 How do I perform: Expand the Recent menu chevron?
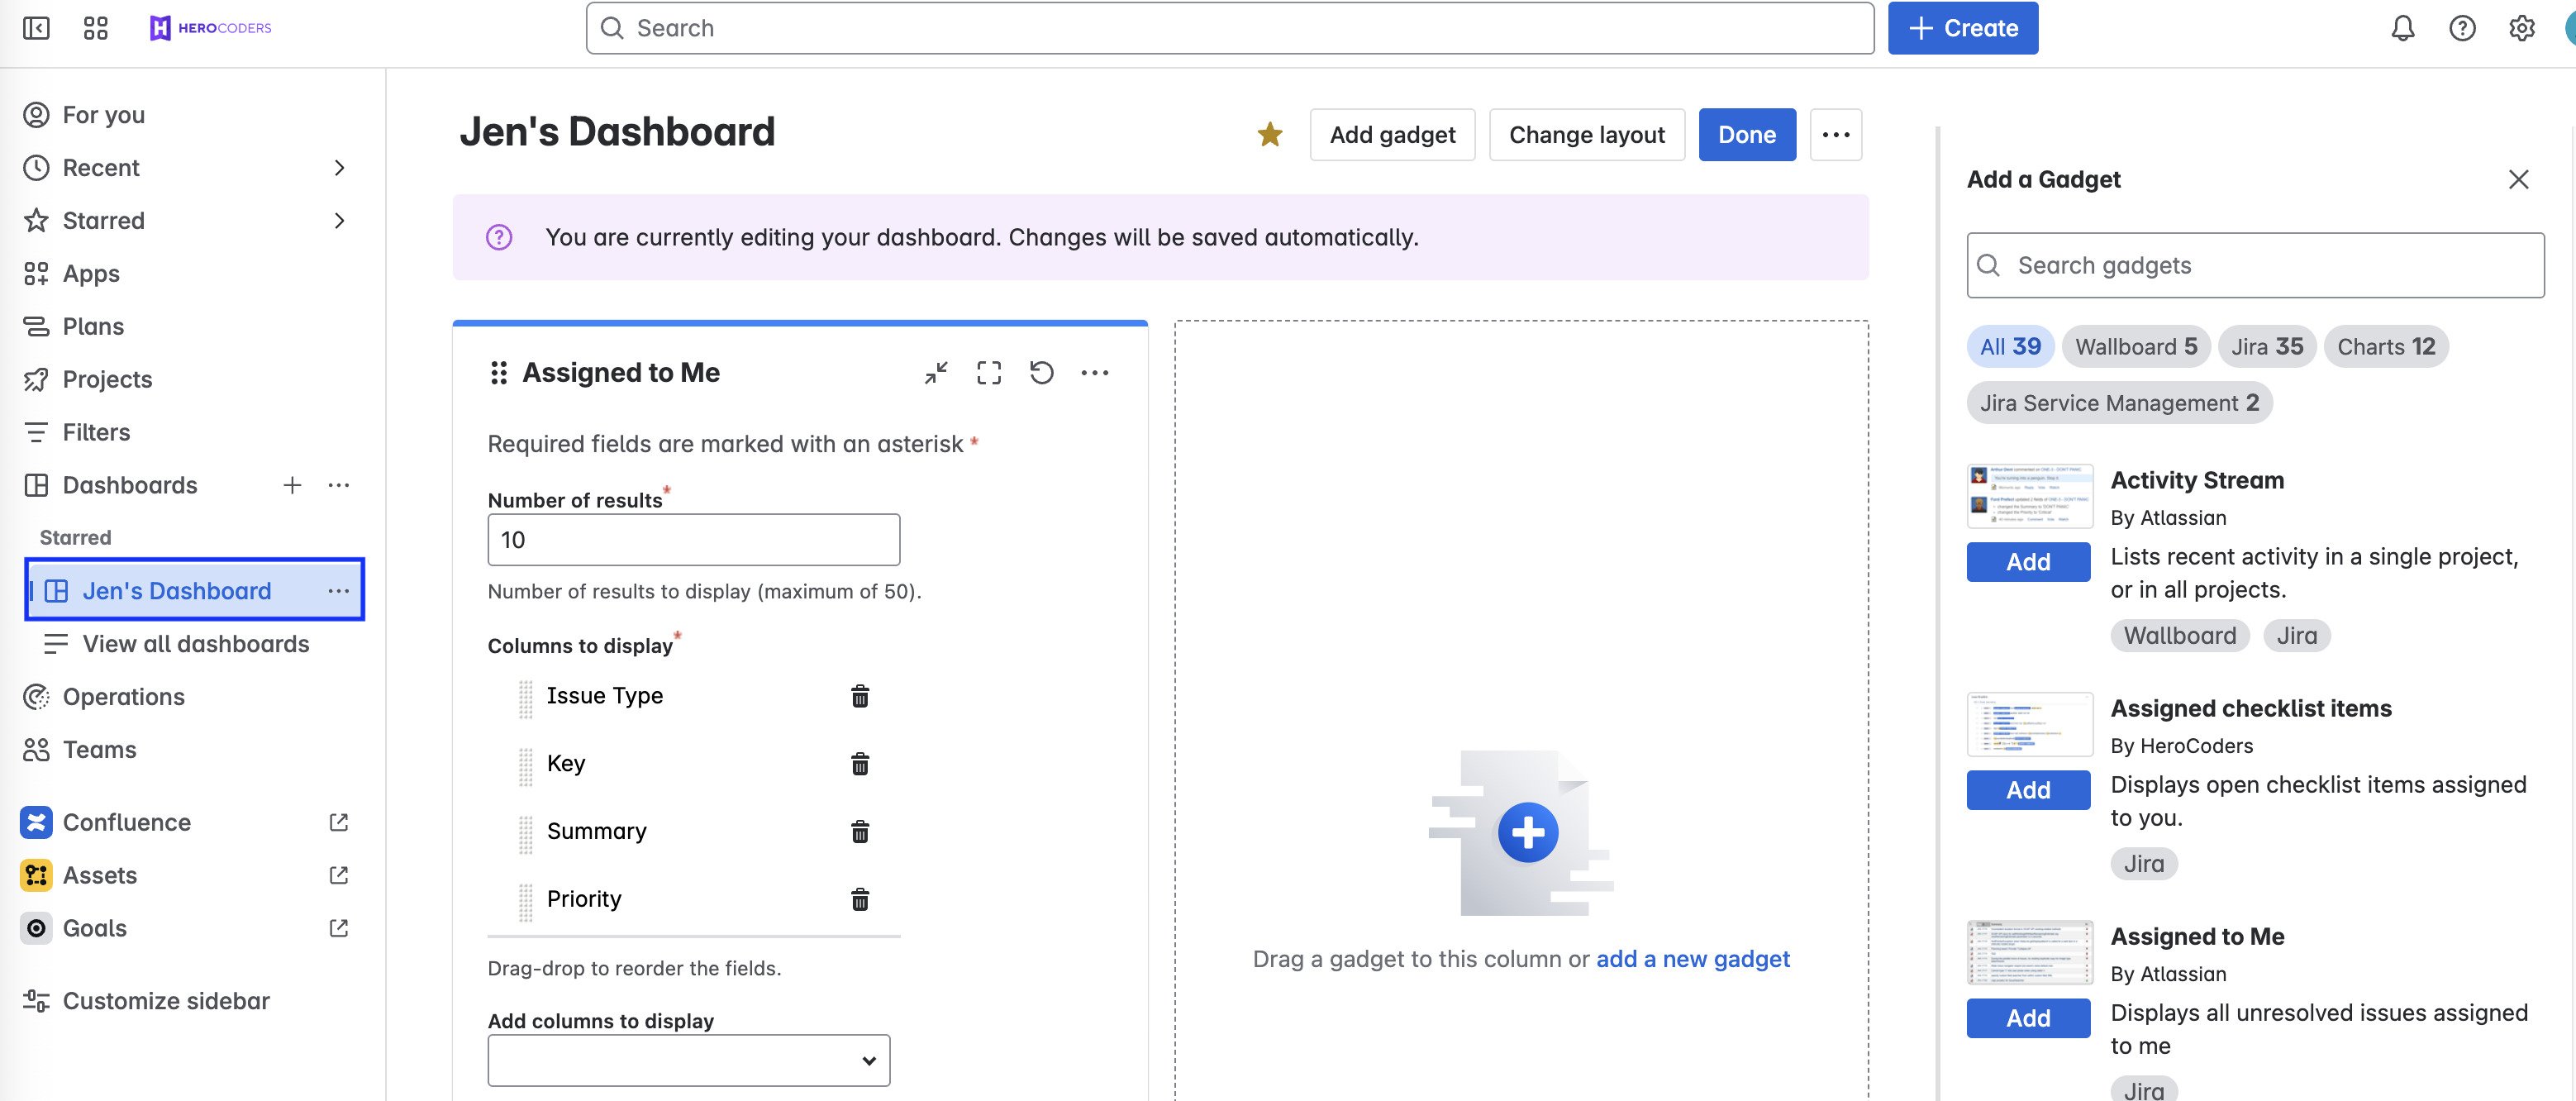[339, 168]
